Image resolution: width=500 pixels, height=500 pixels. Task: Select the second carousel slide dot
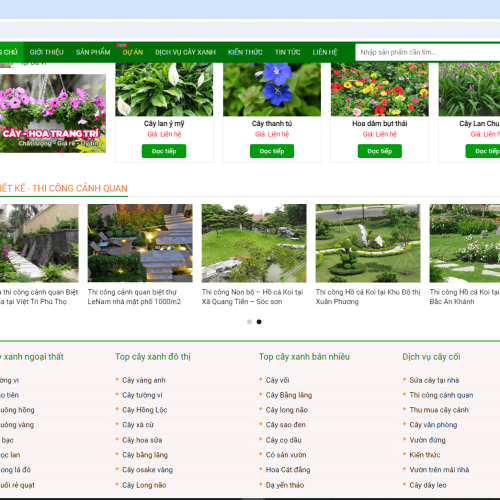[259, 322]
